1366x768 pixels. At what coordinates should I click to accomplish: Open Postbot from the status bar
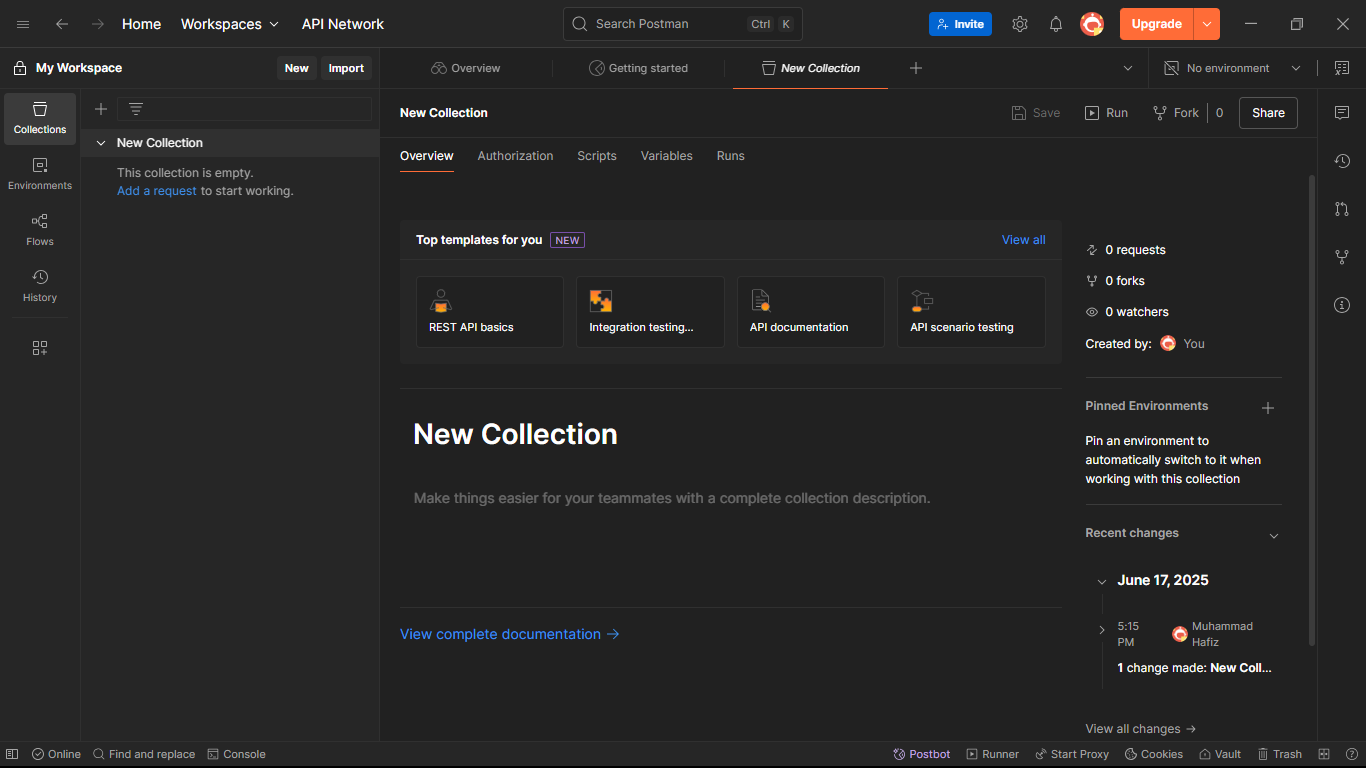(x=922, y=754)
